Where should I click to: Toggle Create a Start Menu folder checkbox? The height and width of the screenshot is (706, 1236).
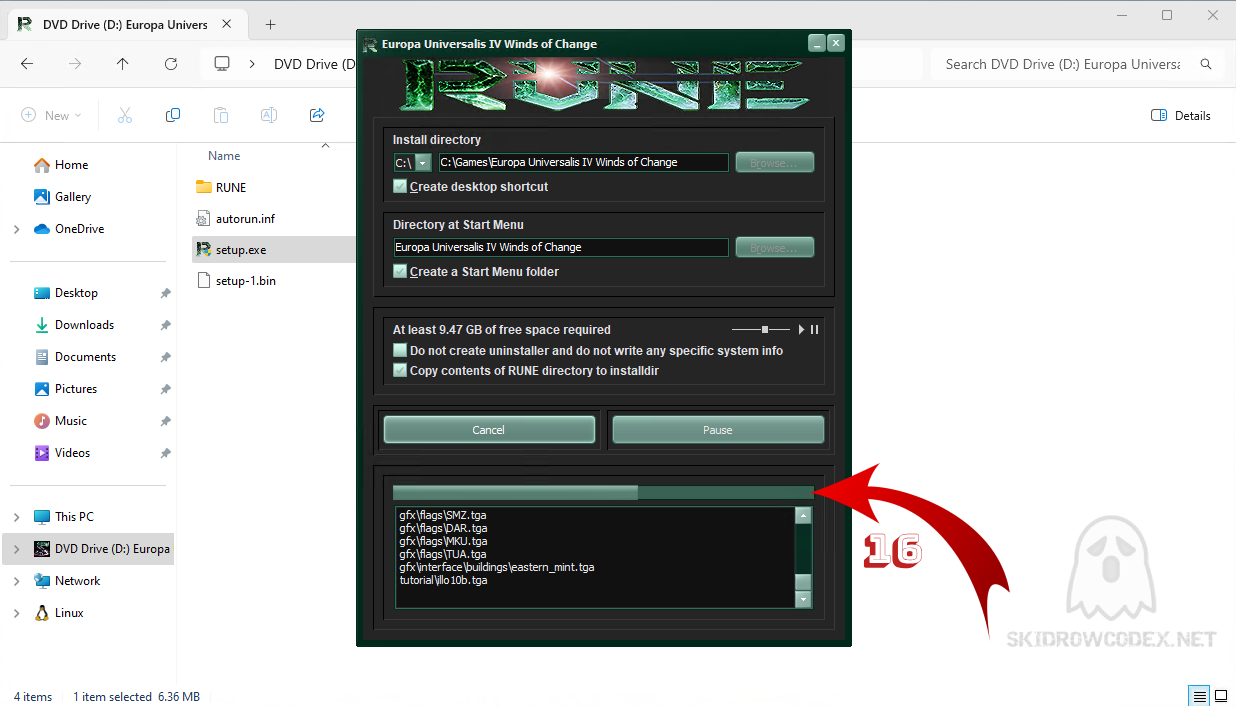(x=400, y=271)
